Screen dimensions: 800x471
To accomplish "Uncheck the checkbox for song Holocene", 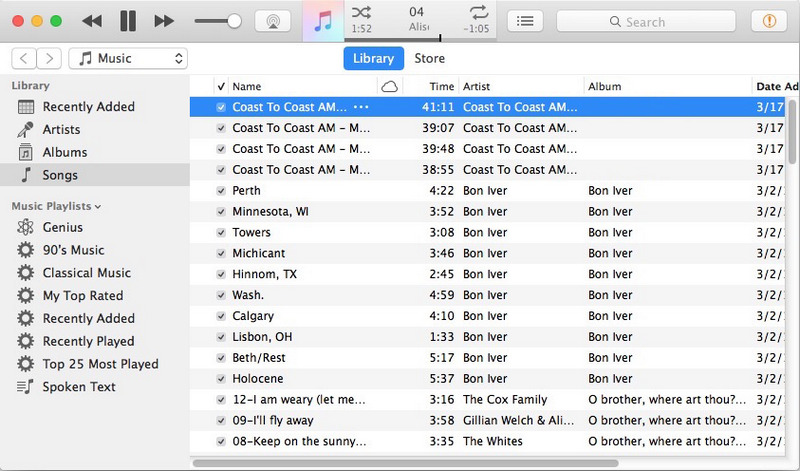I will click(x=221, y=379).
